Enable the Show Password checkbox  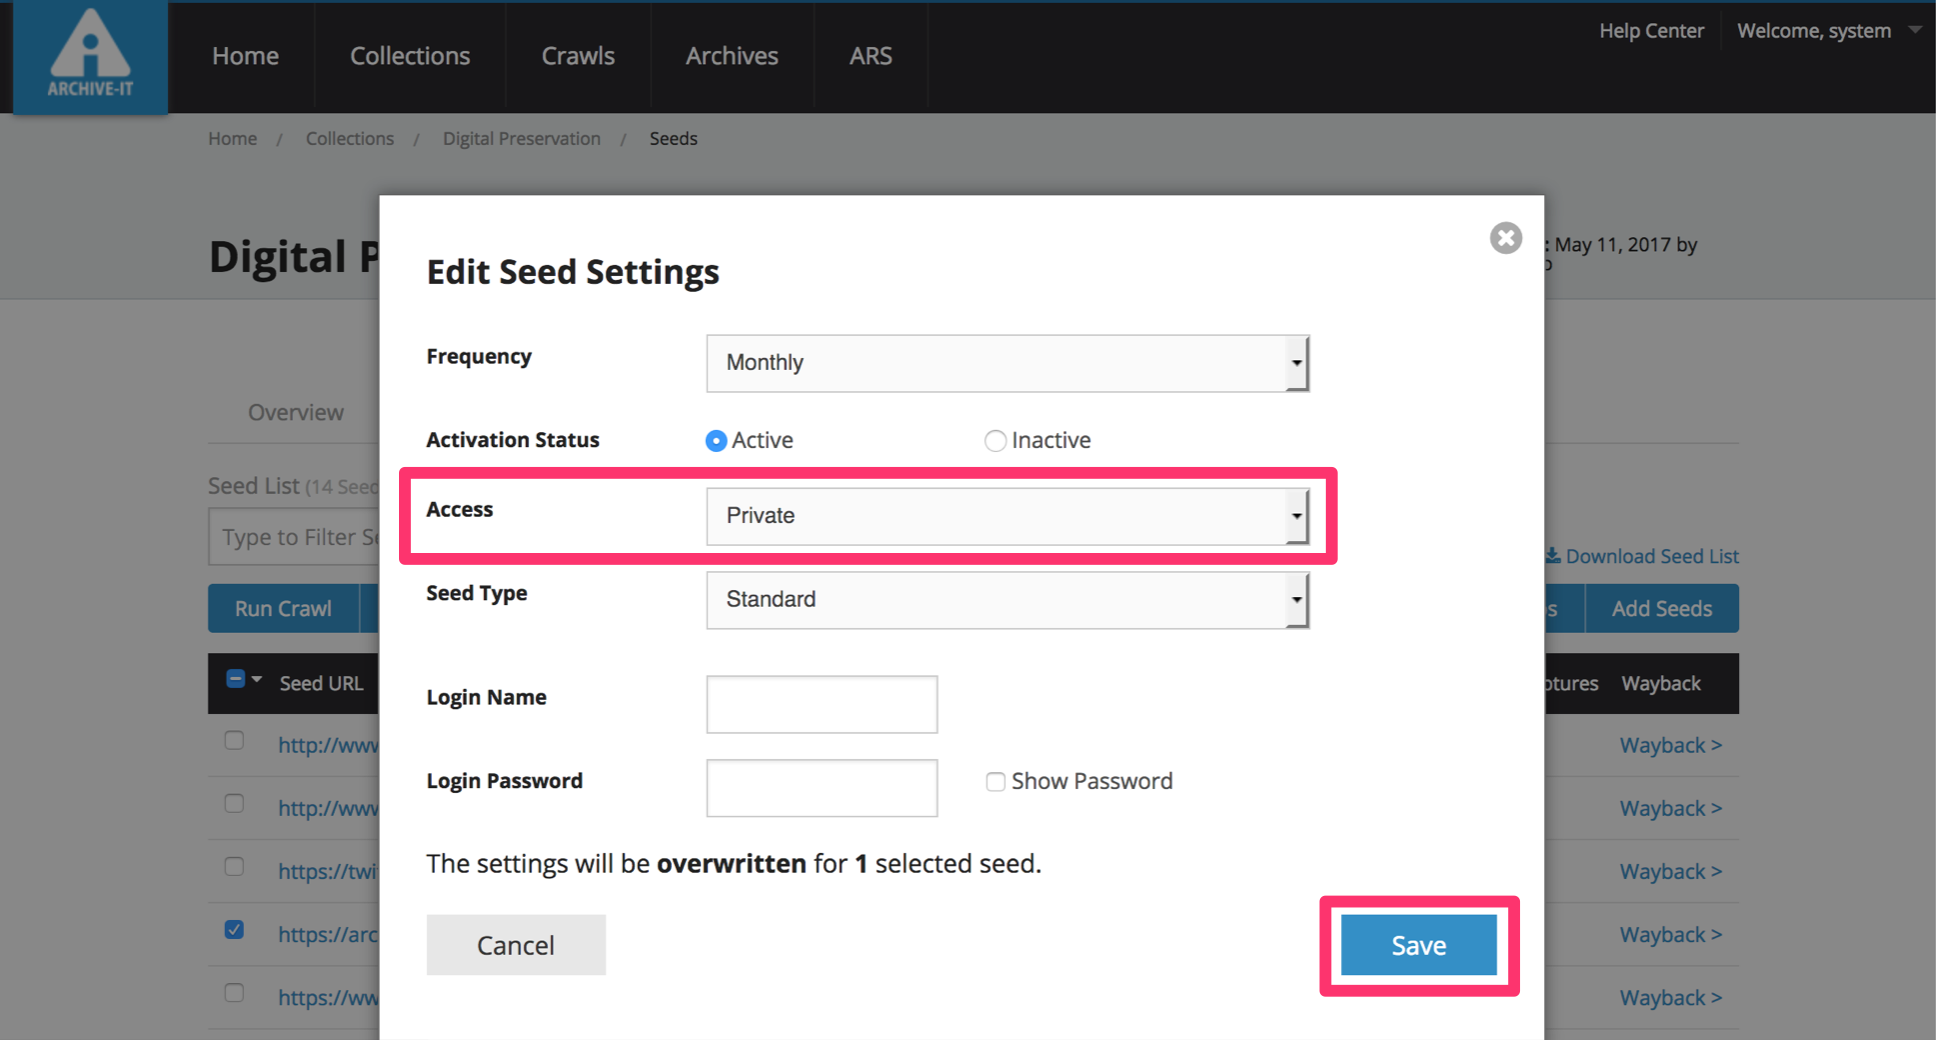(x=995, y=782)
